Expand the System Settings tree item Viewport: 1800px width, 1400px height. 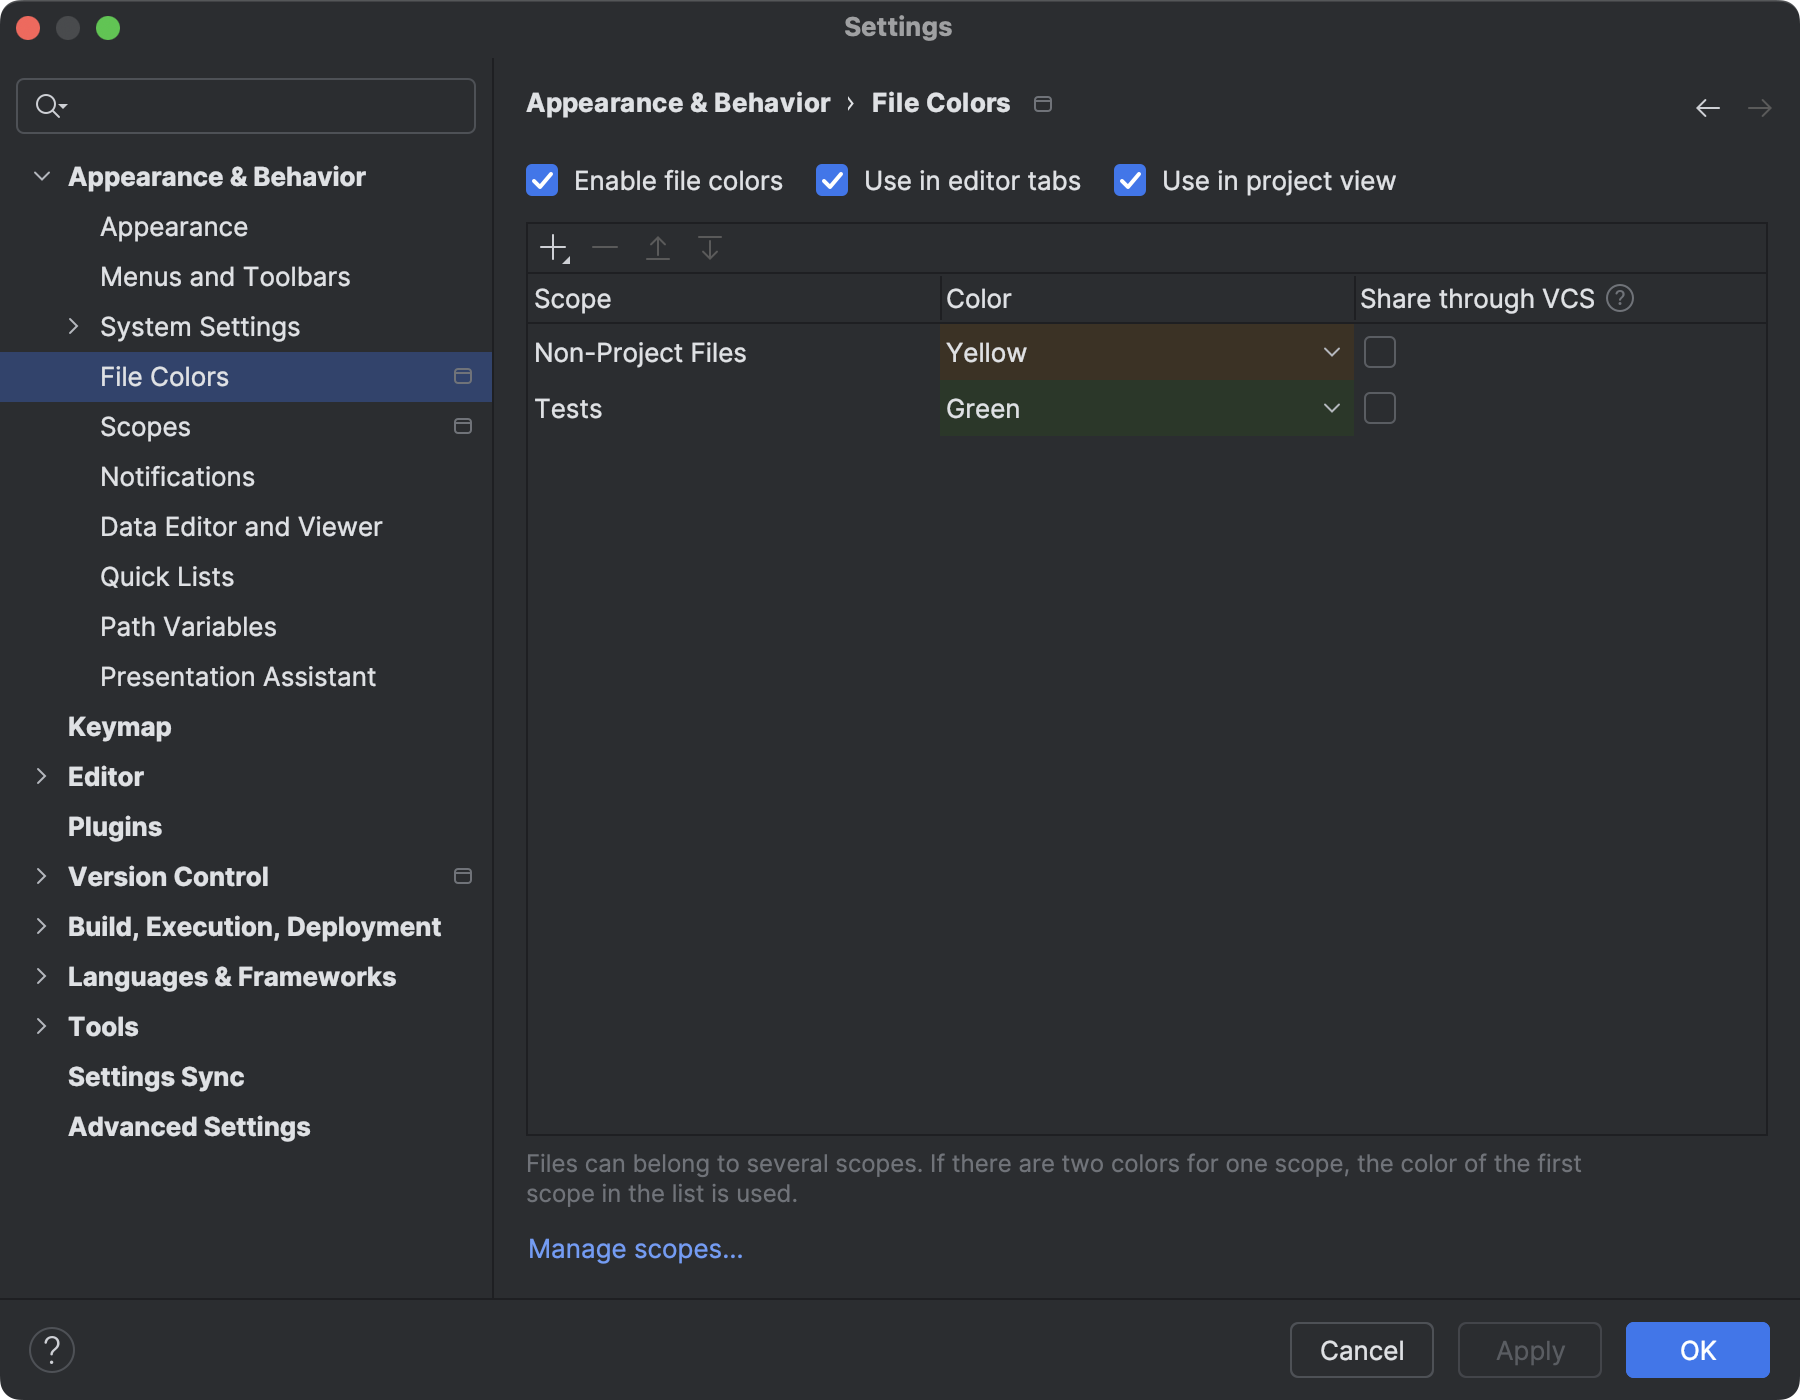pos(73,326)
